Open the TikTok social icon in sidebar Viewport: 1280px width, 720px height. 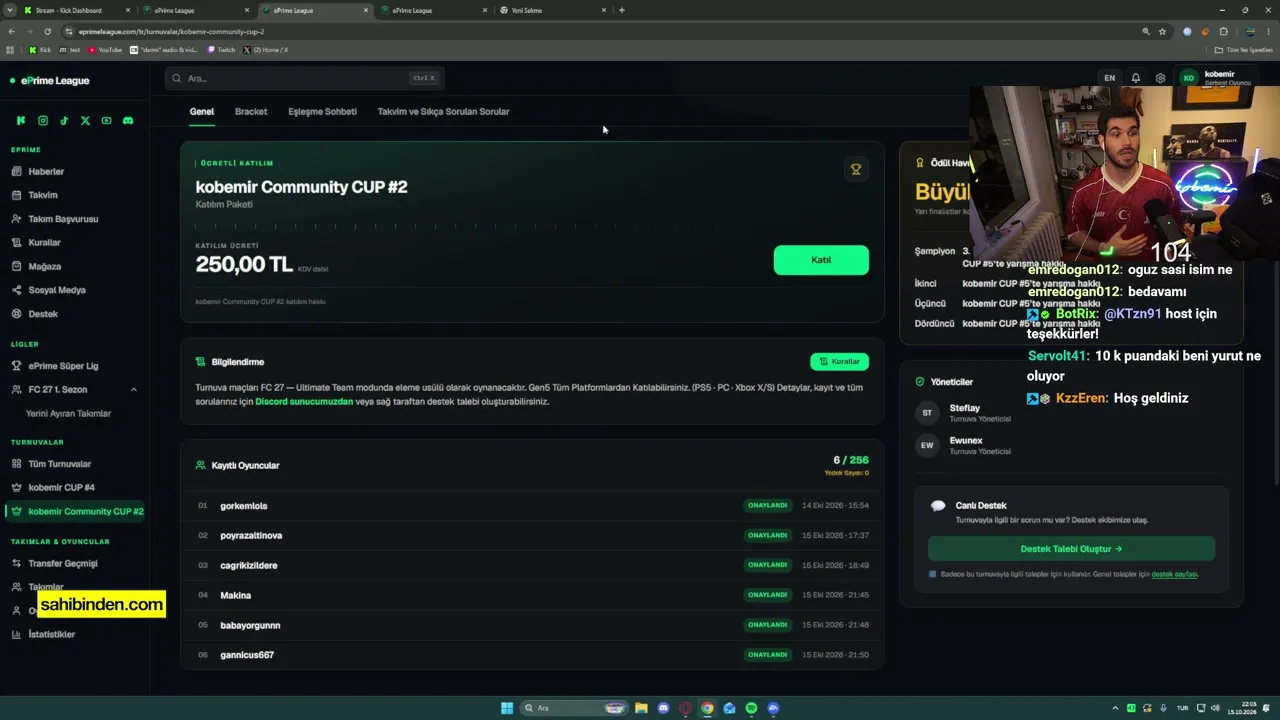pos(64,121)
